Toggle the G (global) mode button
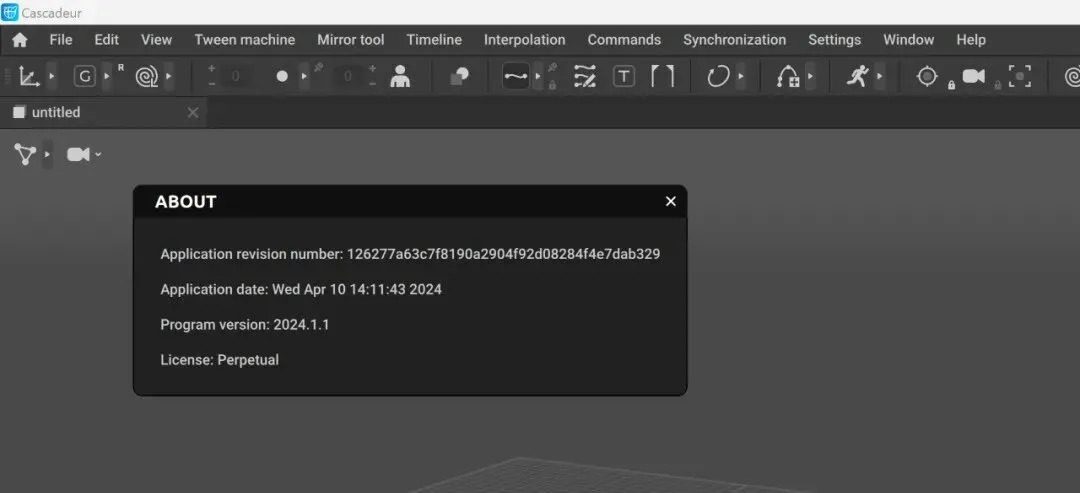The image size is (1080, 493). pos(84,76)
